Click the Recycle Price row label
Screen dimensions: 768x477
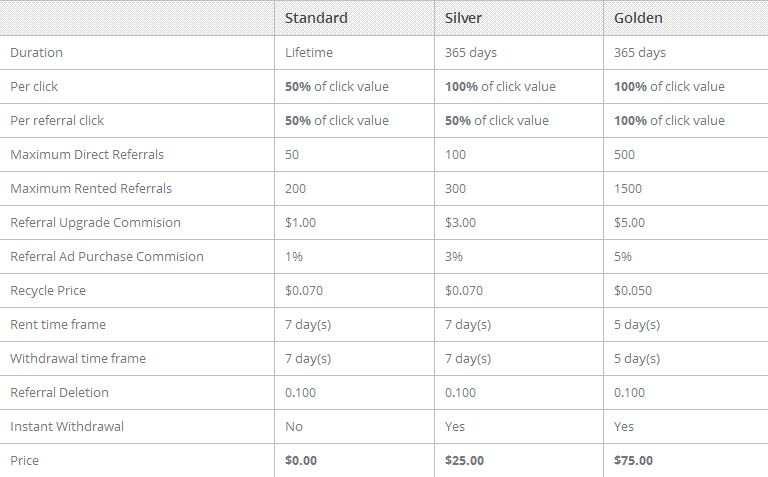click(x=48, y=290)
